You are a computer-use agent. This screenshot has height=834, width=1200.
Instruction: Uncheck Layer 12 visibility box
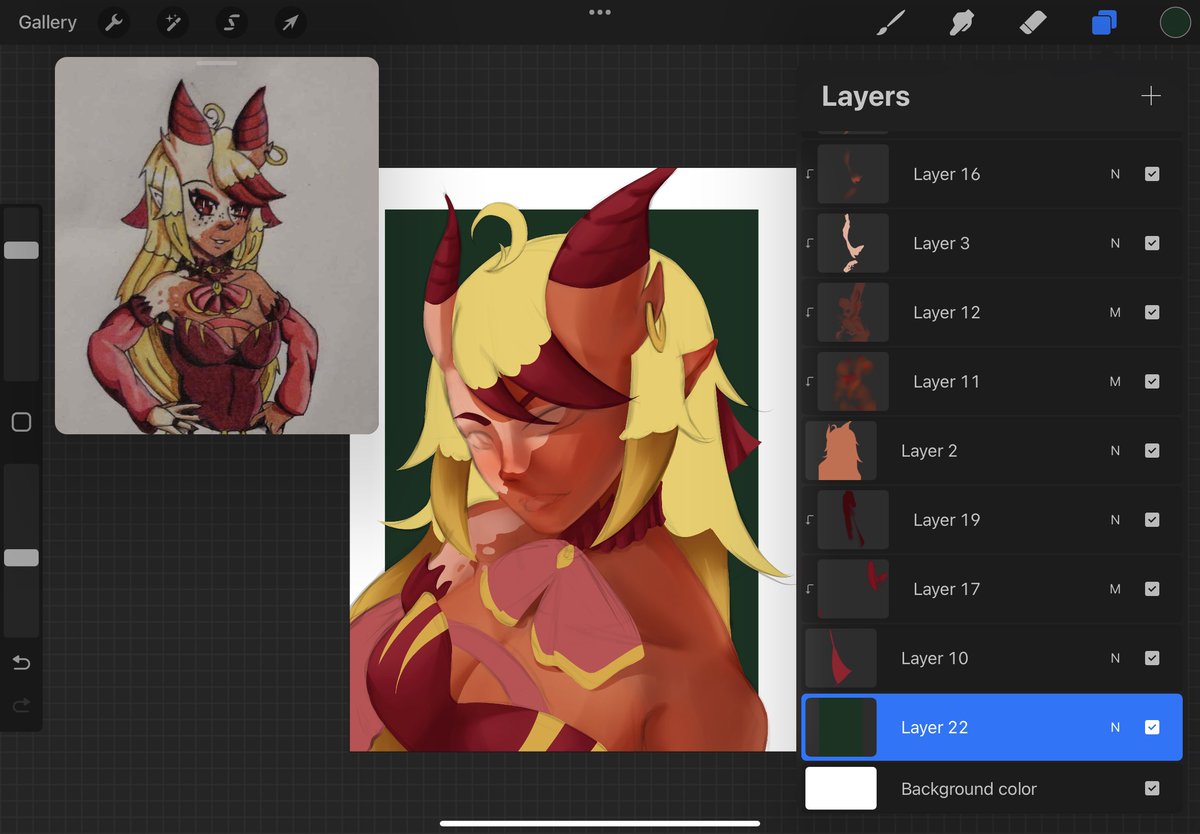1152,312
